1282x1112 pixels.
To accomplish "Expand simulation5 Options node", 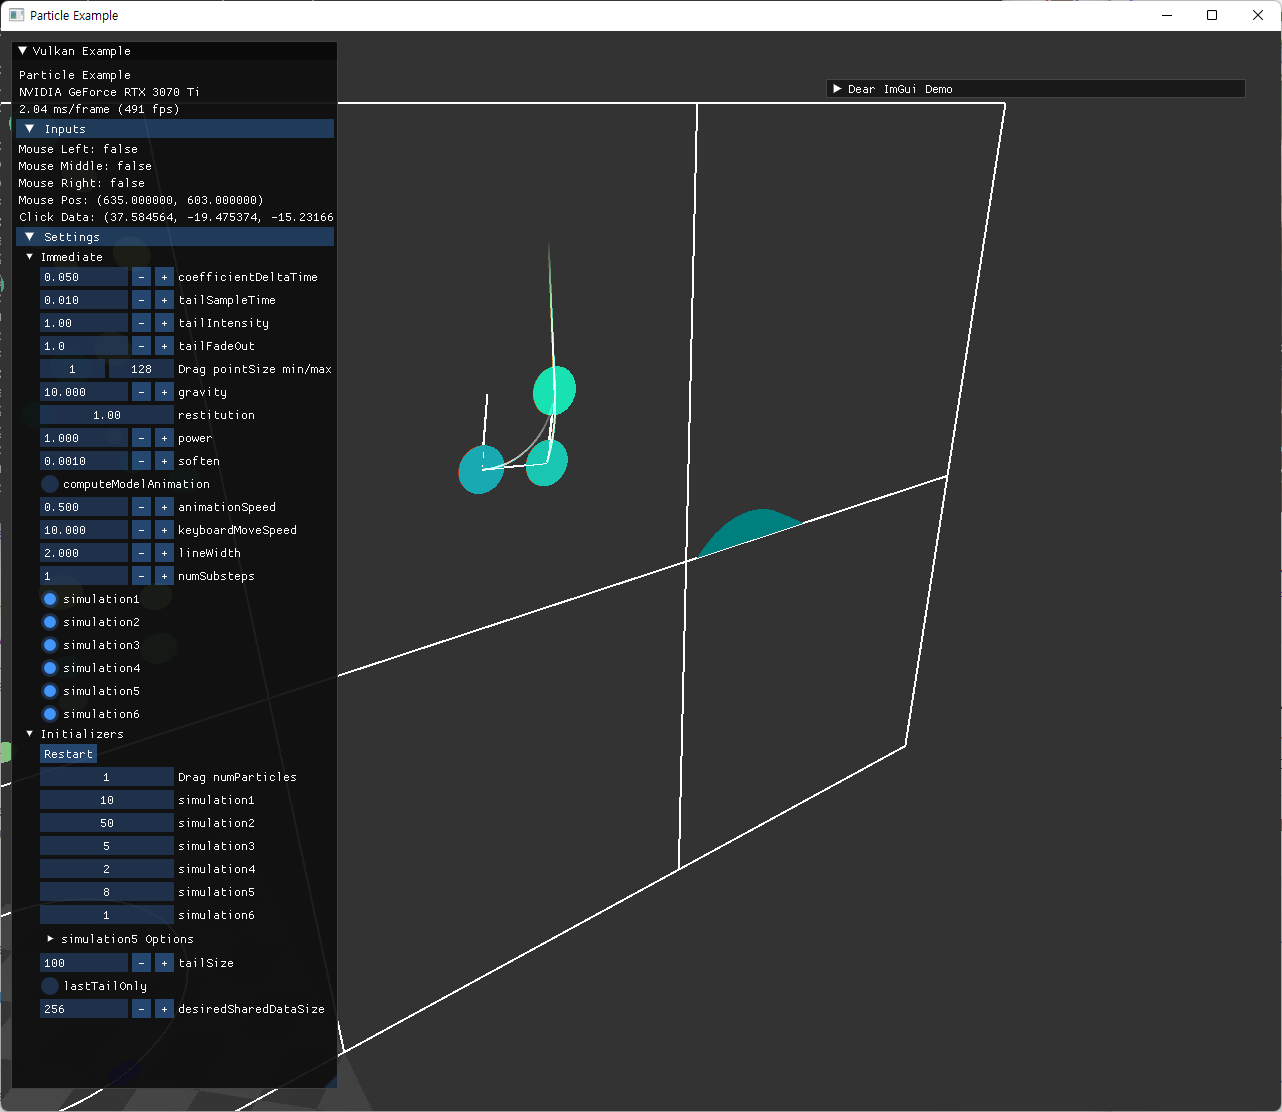I will 50,939.
